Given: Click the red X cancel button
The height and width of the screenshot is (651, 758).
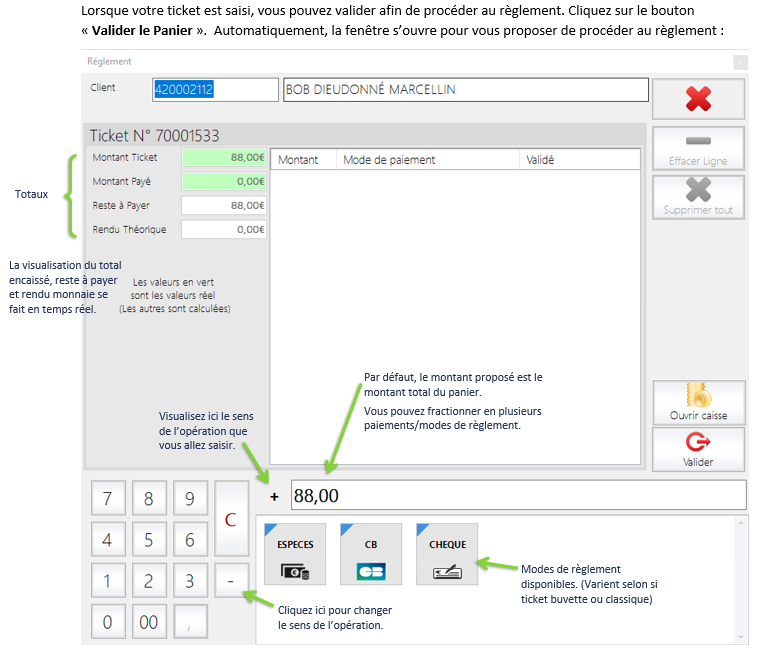Looking at the screenshot, I should click(x=698, y=99).
